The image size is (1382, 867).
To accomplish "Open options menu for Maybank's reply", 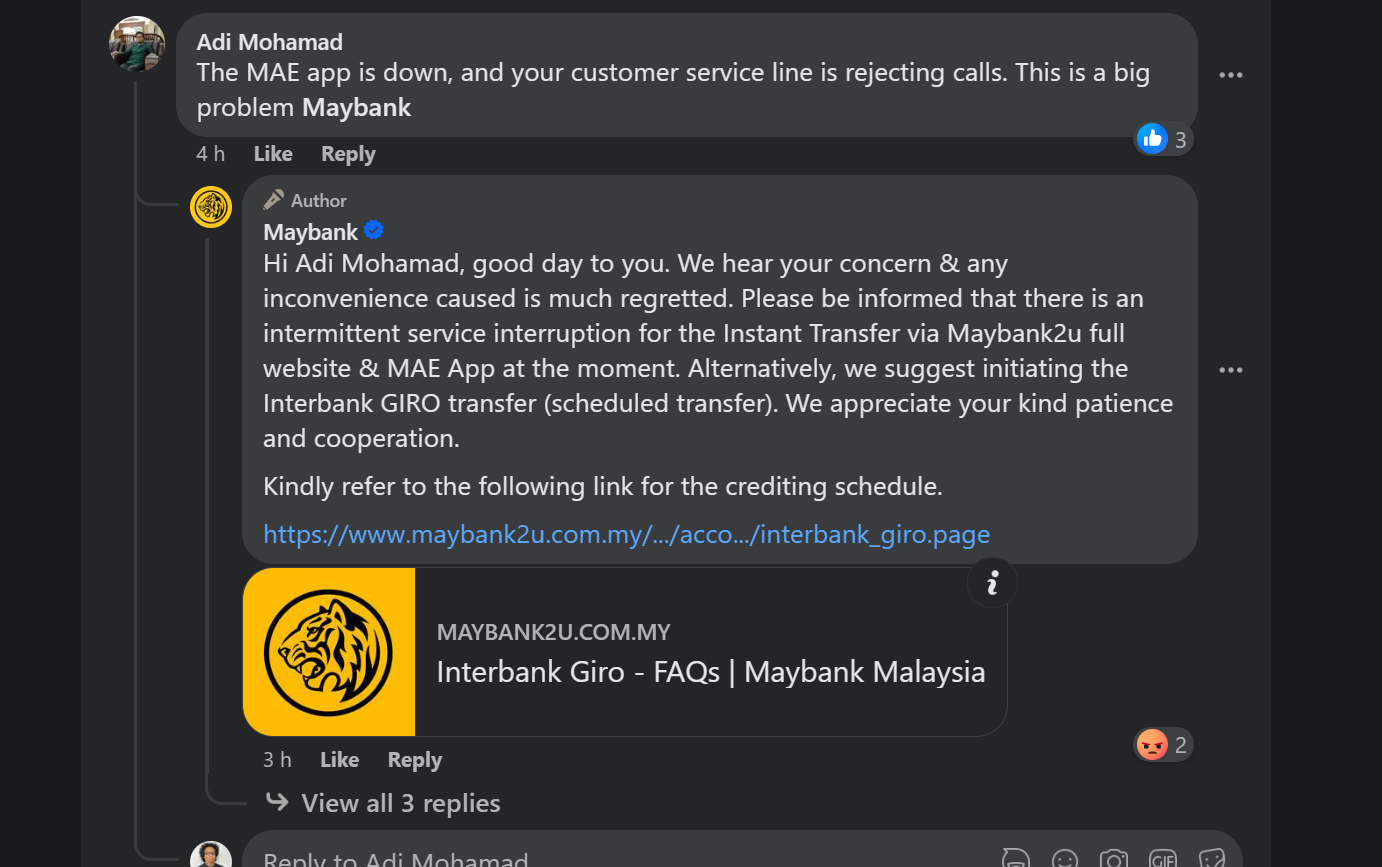I will pos(1231,370).
